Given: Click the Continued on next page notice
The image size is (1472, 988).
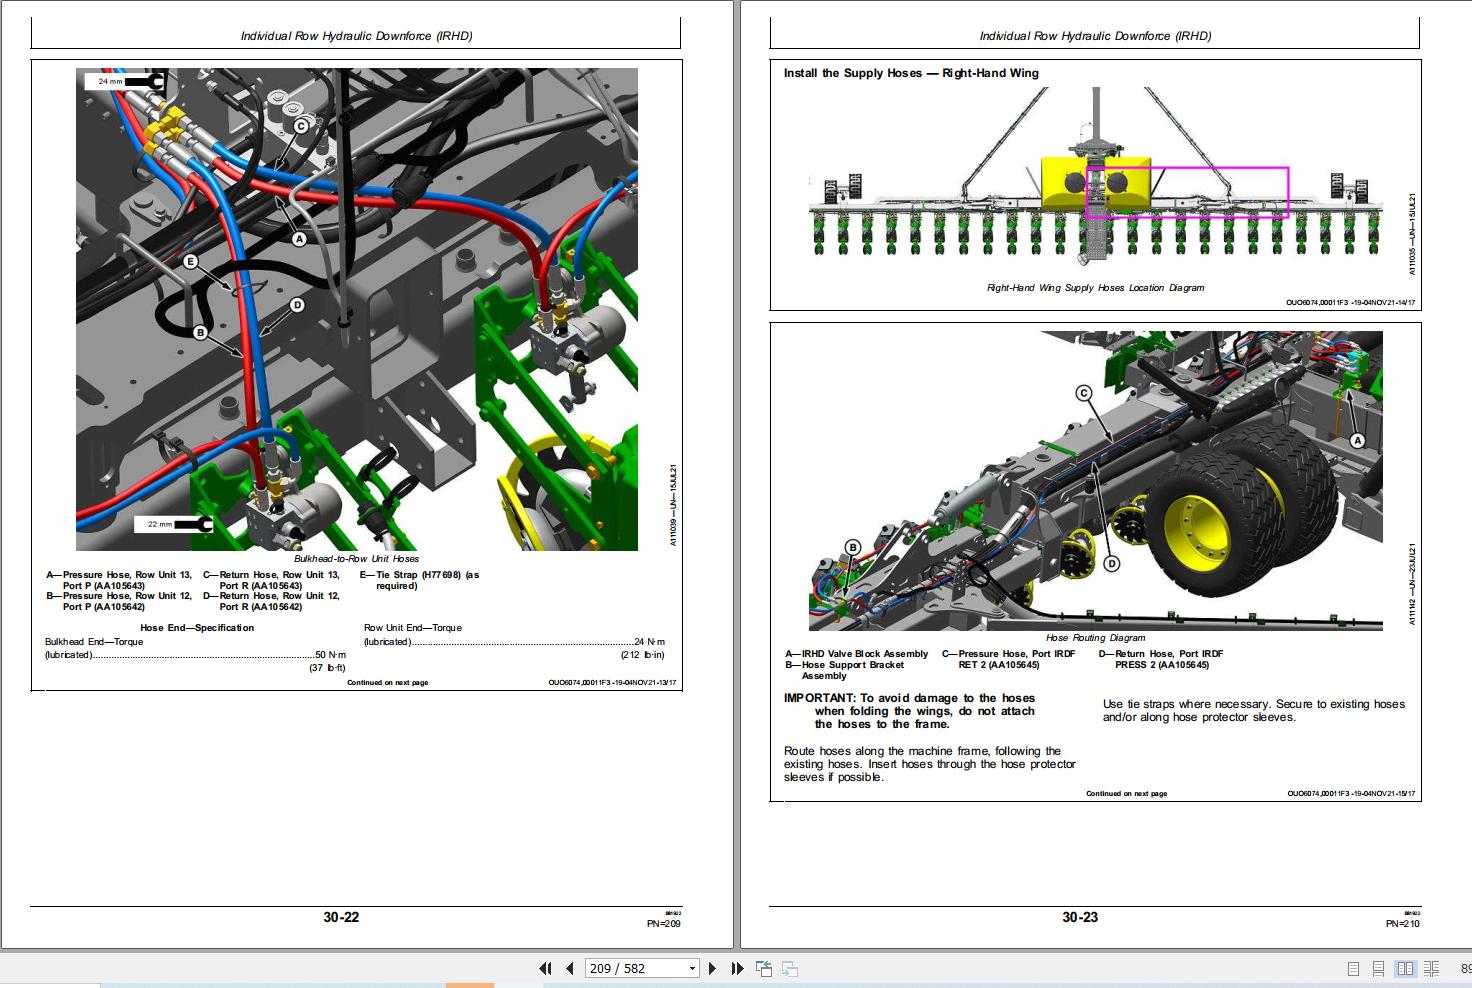Looking at the screenshot, I should point(388,682).
